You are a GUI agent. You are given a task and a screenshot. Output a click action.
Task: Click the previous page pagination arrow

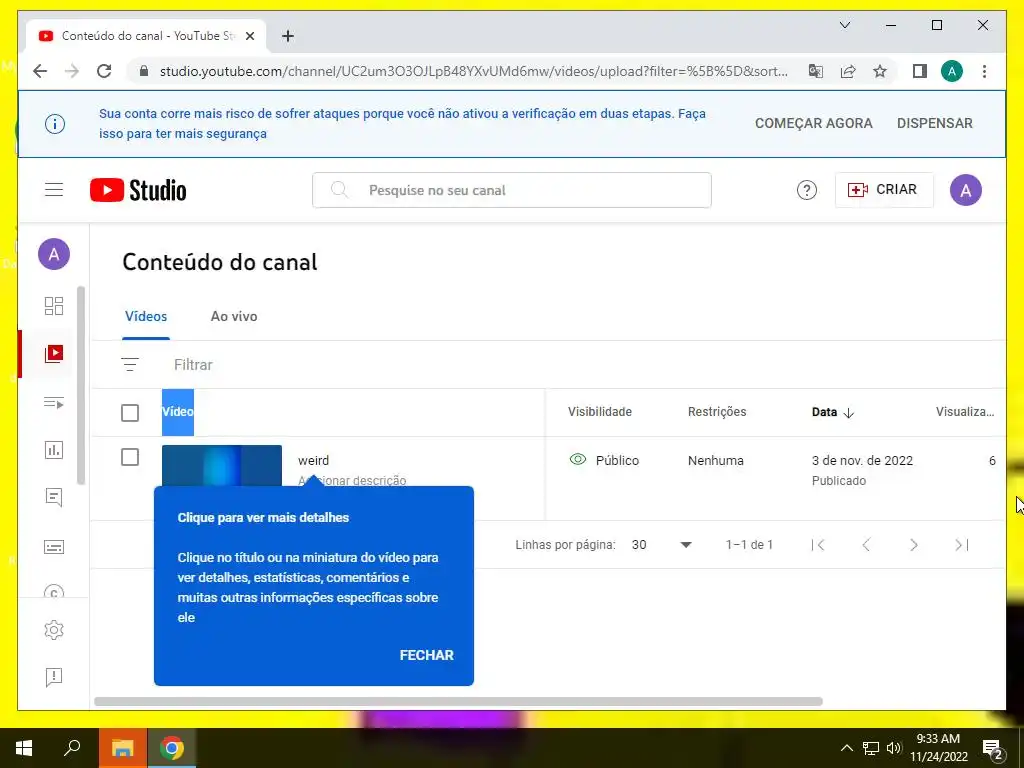click(x=866, y=545)
